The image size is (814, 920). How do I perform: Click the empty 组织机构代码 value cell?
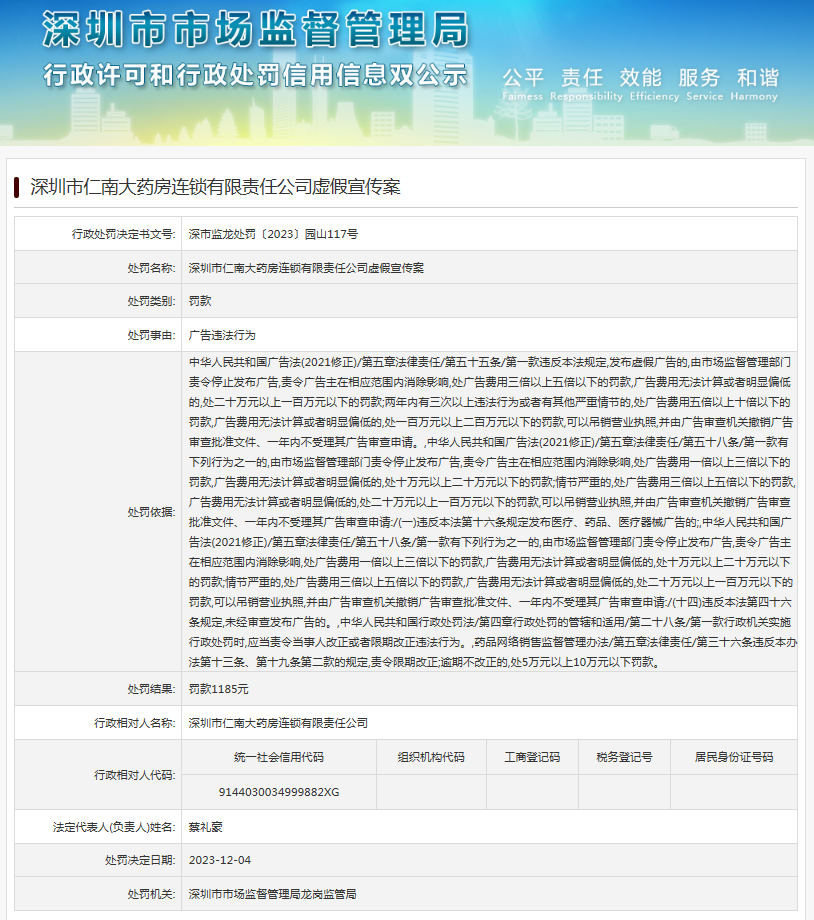430,791
